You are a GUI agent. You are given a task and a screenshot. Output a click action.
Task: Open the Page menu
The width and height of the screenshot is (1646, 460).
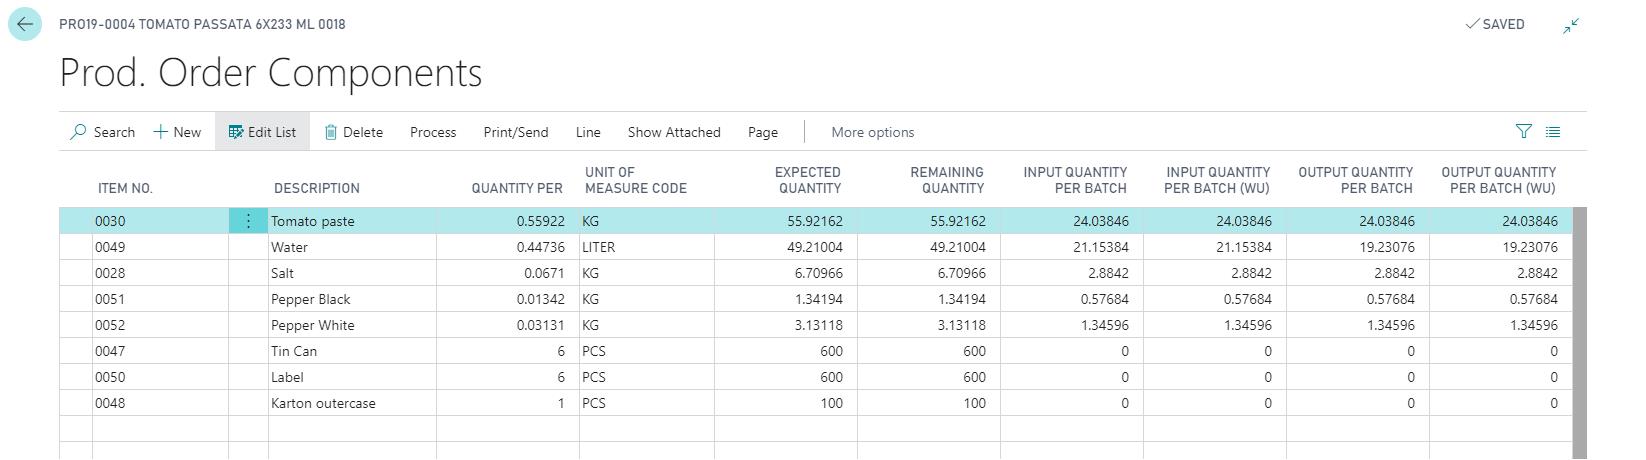coord(762,132)
